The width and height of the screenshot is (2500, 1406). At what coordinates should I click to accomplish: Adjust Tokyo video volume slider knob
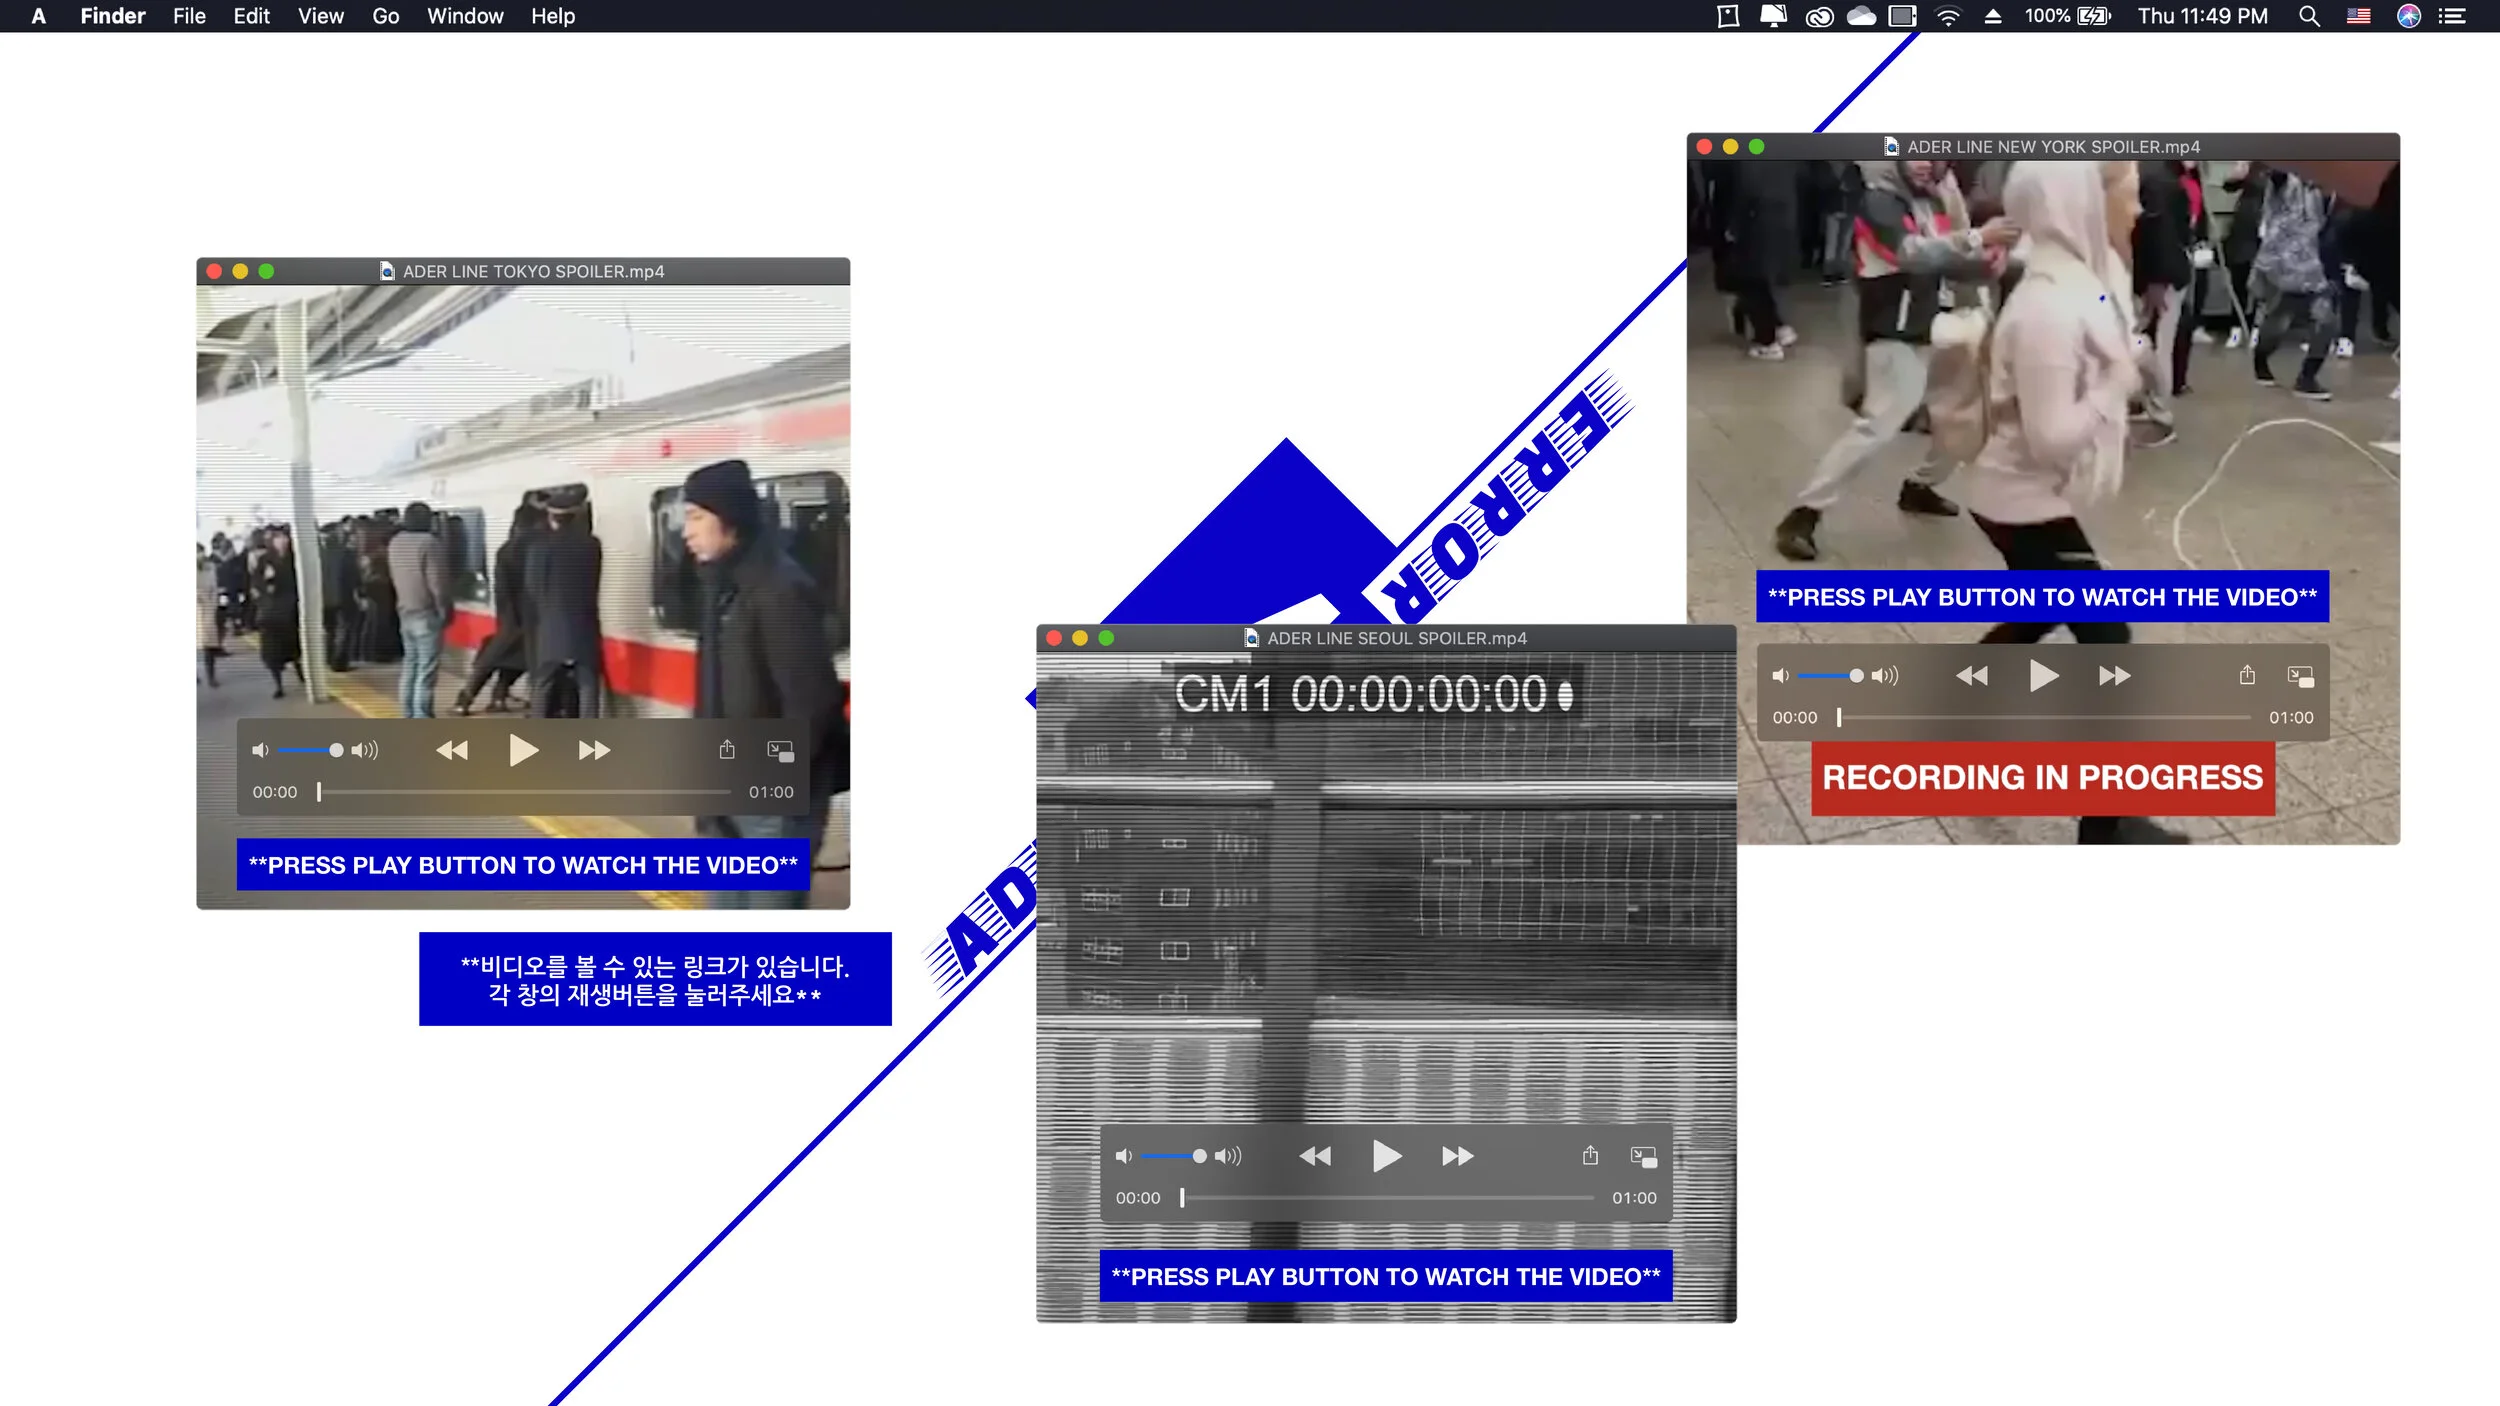click(336, 750)
